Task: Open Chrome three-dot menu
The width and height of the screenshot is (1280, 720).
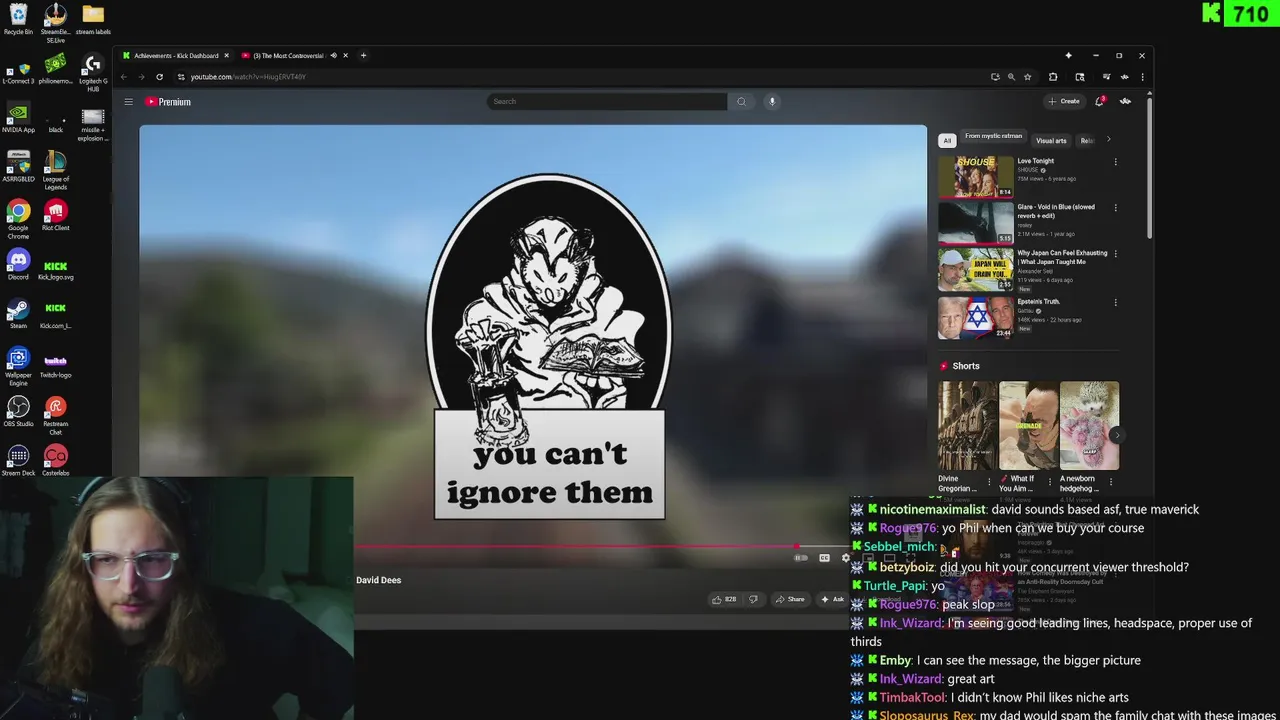Action: tap(1142, 77)
